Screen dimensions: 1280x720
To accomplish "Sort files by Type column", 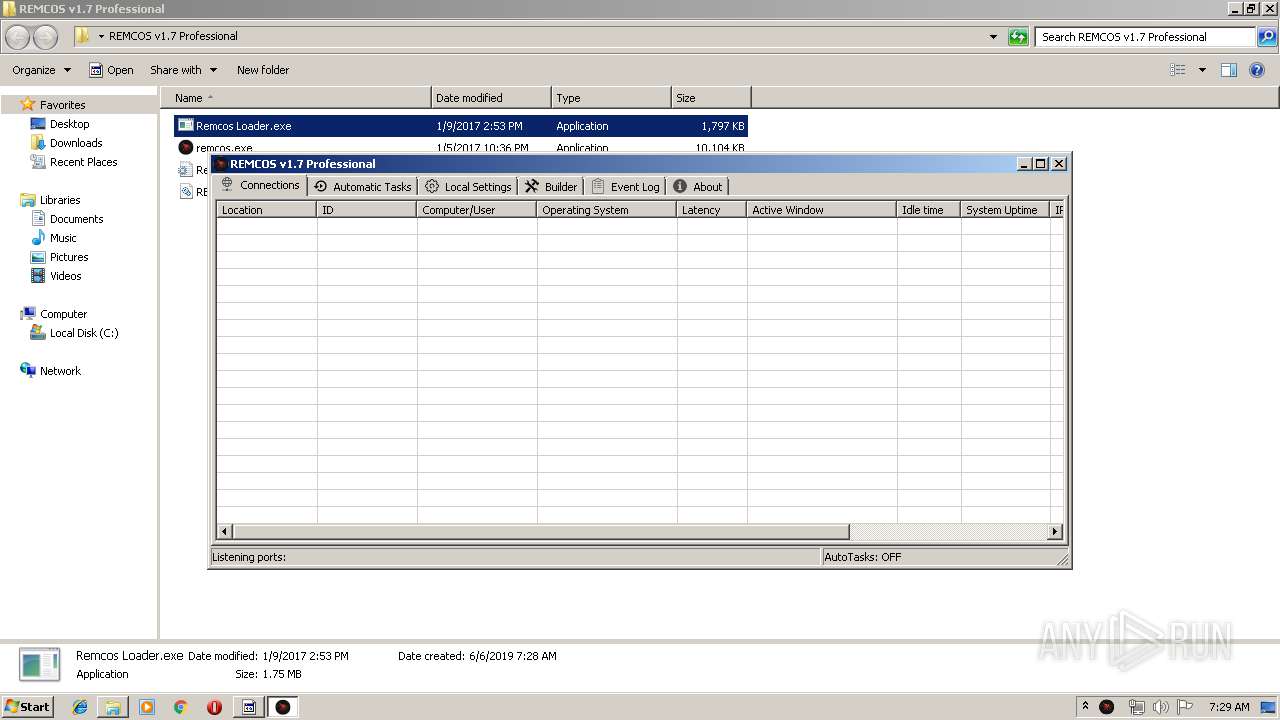I will [611, 98].
